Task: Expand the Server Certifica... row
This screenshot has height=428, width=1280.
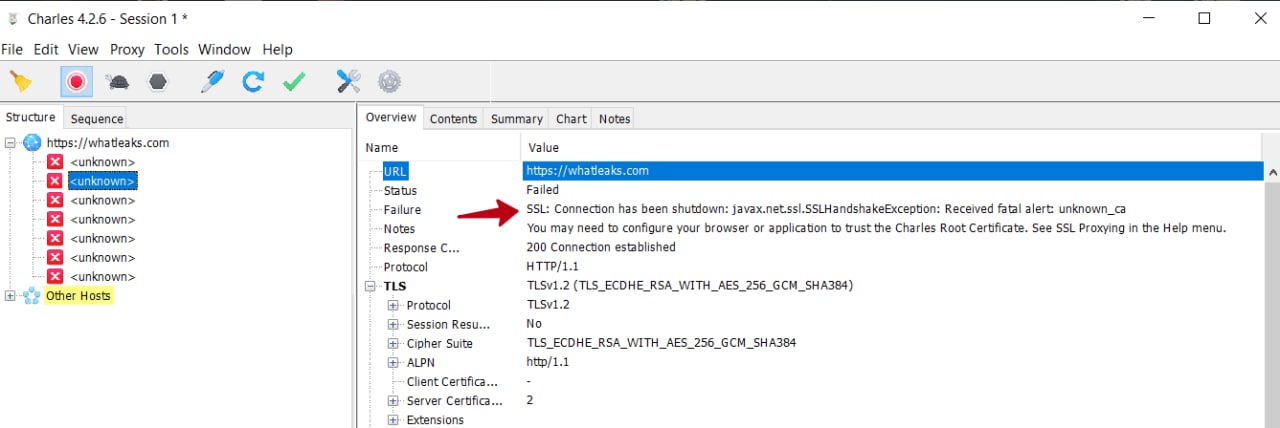Action: tap(393, 401)
